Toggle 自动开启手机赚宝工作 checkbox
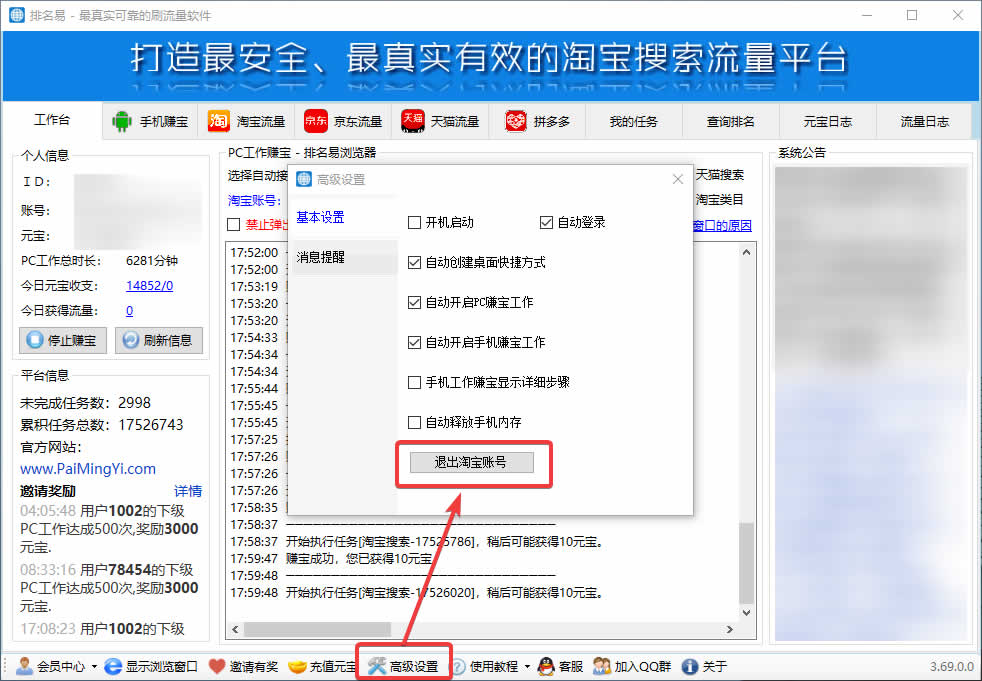Viewport: 982px width, 681px height. 414,342
